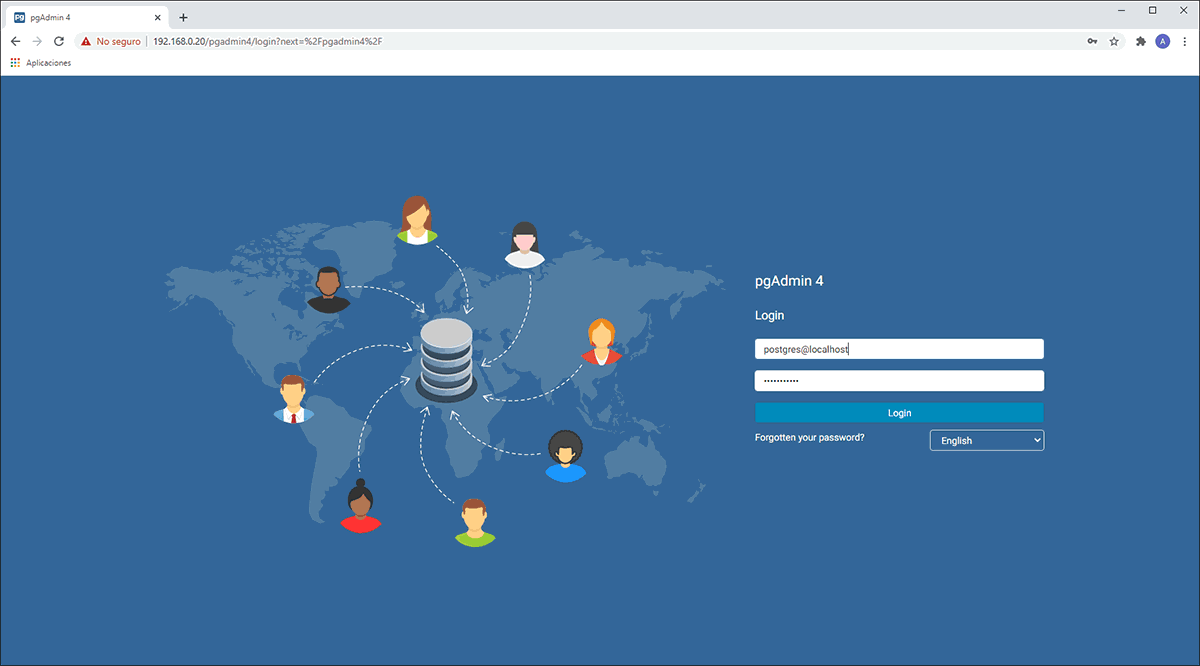Open 'Forgotten your password?' link
Image resolution: width=1200 pixels, height=666 pixels.
(x=810, y=438)
